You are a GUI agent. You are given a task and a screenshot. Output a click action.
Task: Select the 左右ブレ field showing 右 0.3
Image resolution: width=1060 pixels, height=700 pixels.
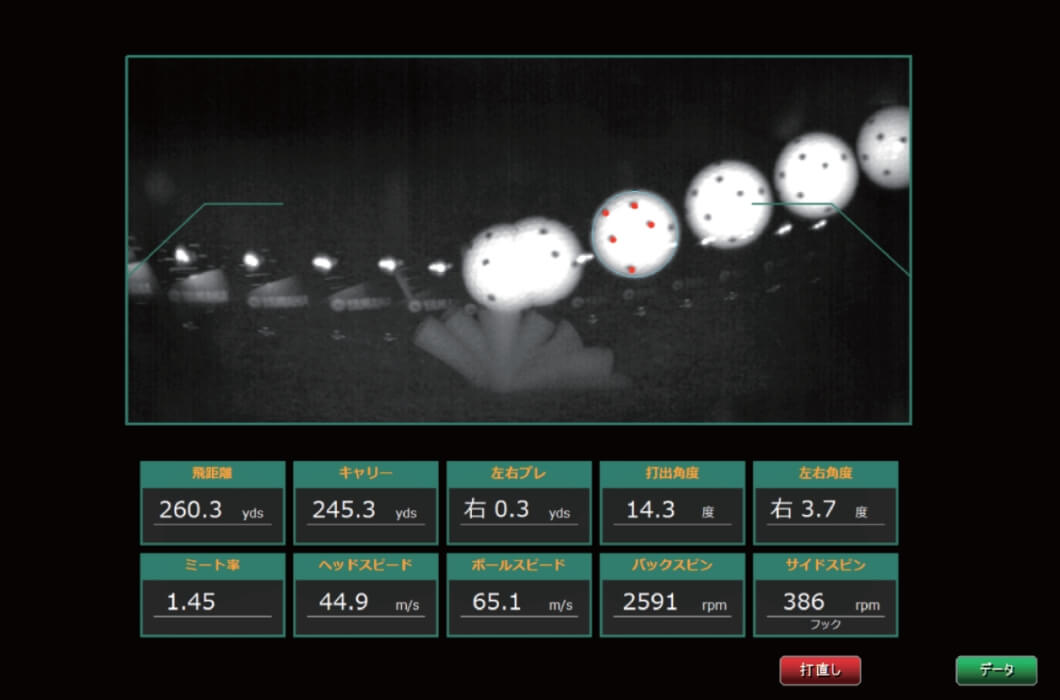pyautogui.click(x=518, y=511)
